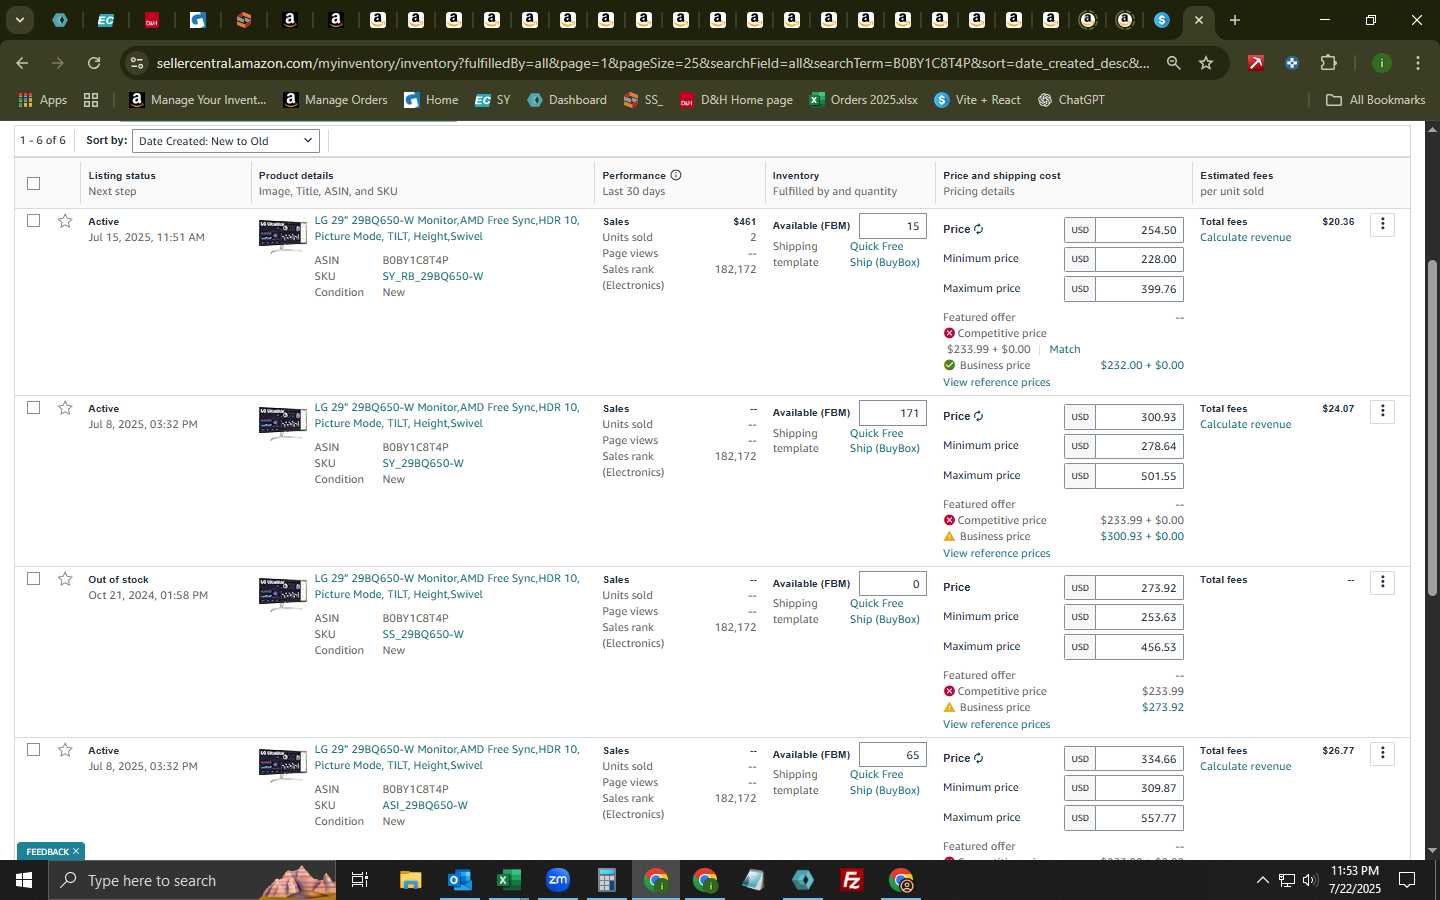Click the Quick Free Ship template for 171 units
This screenshot has width=1440, height=900.
884,441
